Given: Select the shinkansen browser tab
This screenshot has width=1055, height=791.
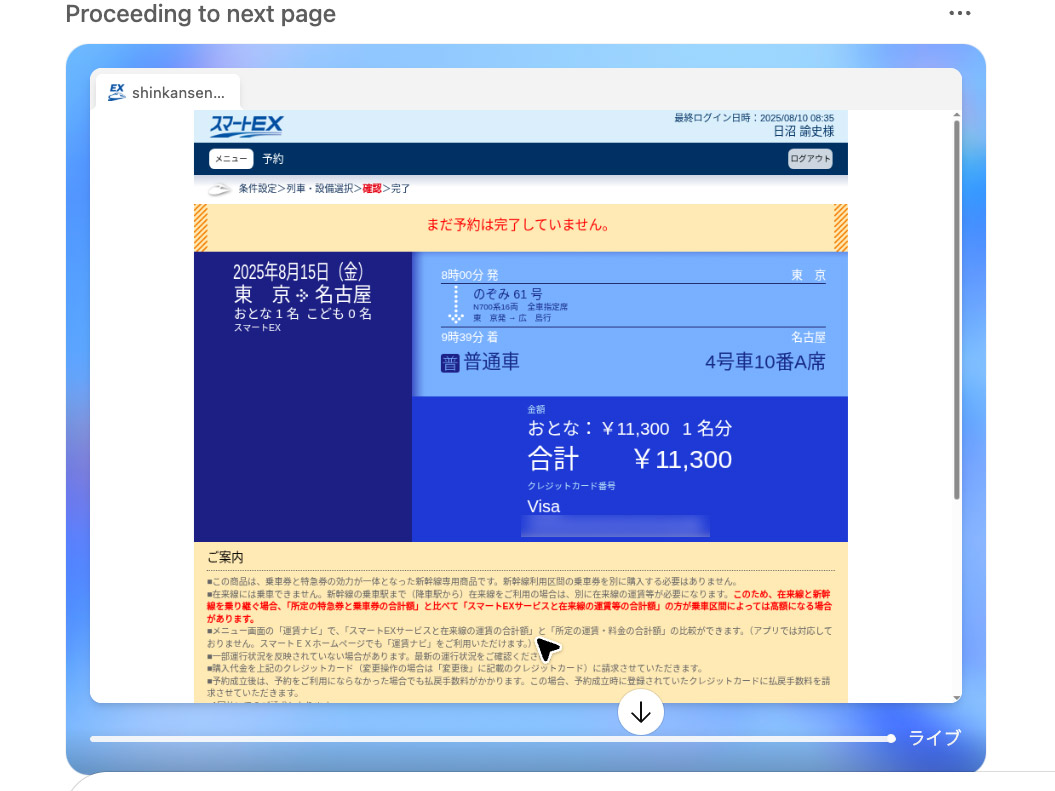Looking at the screenshot, I should click(x=167, y=92).
